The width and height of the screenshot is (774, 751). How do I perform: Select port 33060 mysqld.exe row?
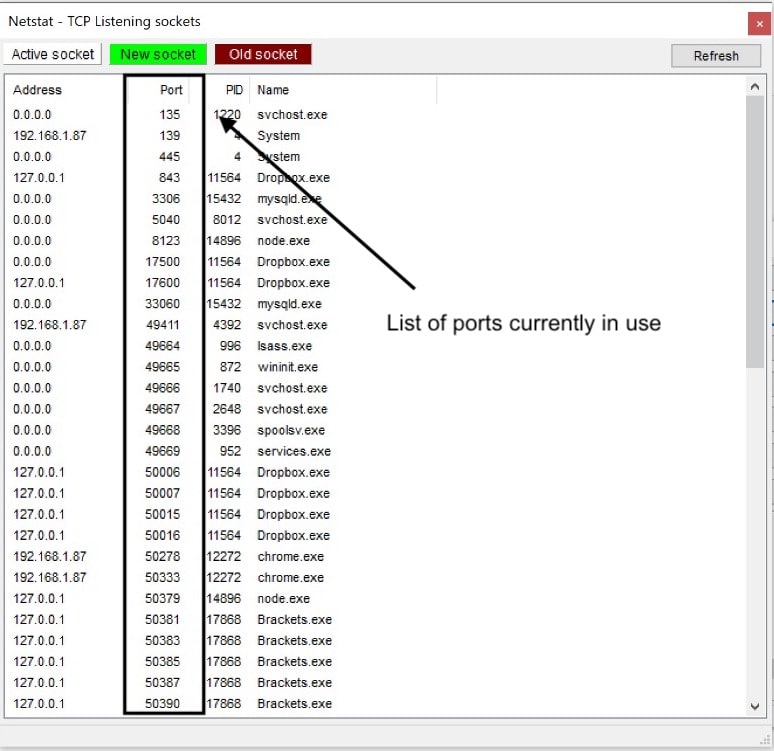click(x=170, y=304)
